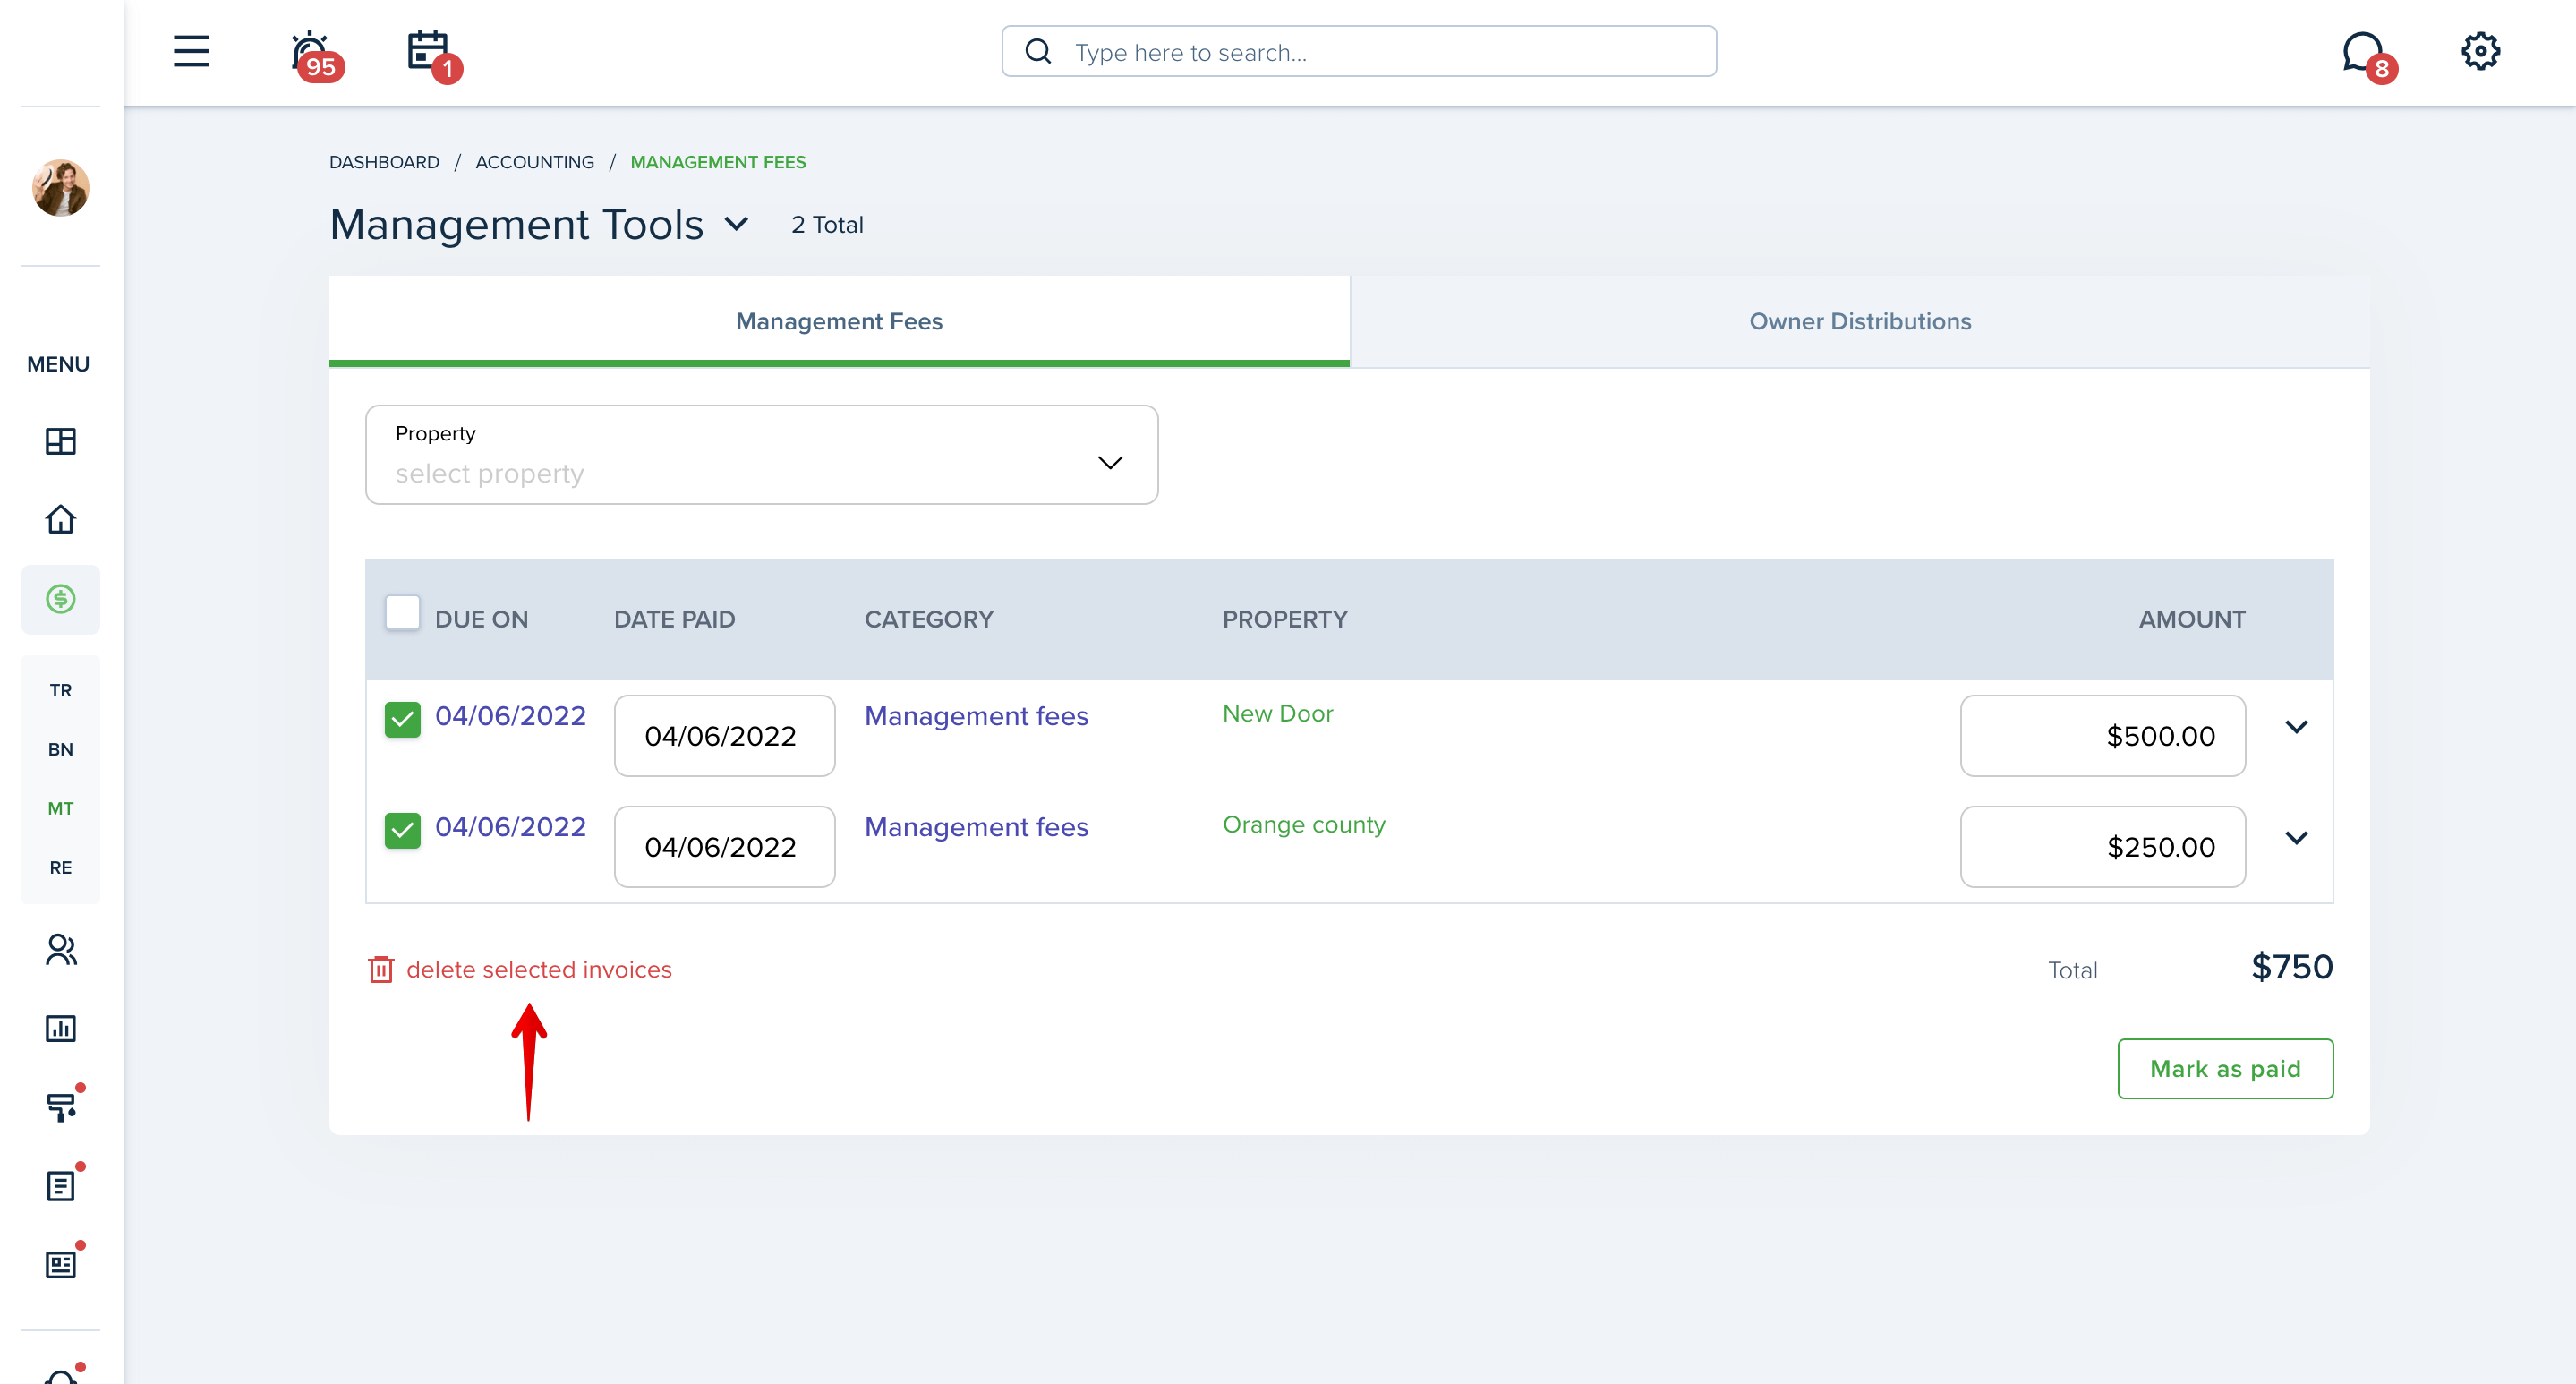Go to ACCOUNTING breadcrumb
The image size is (2576, 1384).
click(x=534, y=162)
